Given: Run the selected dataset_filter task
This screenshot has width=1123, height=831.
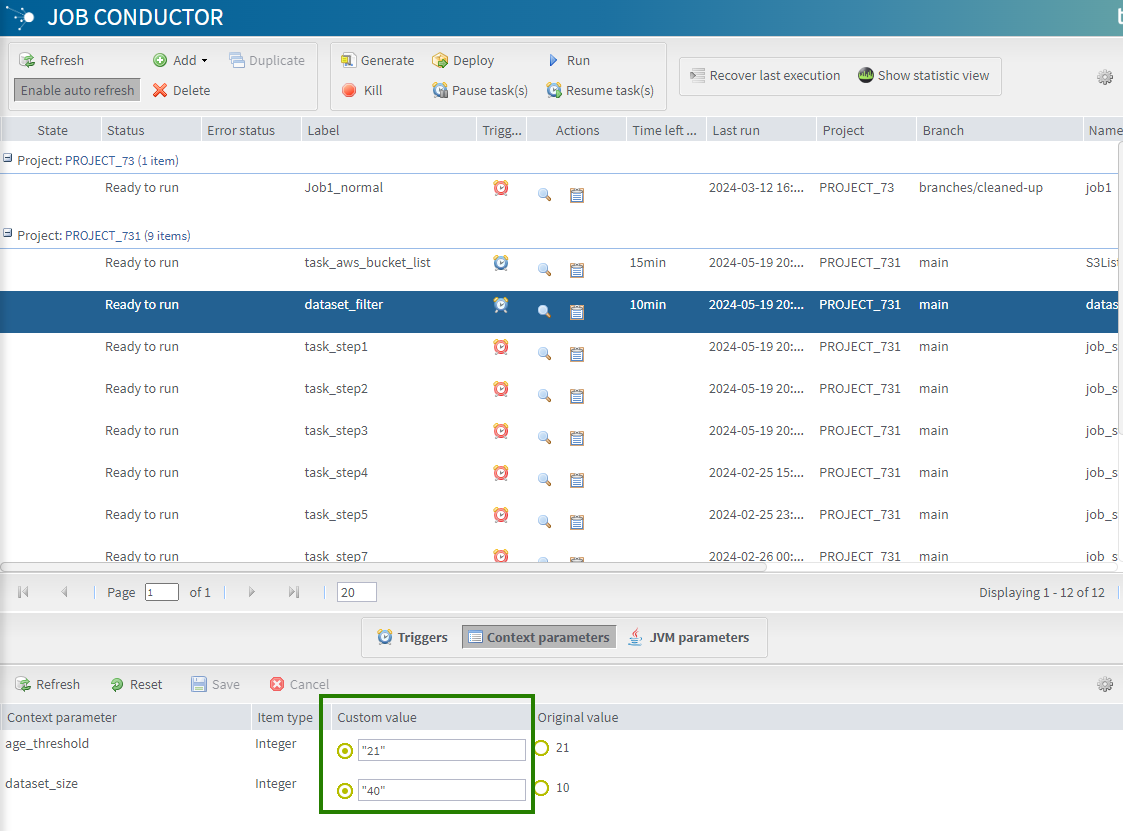Looking at the screenshot, I should (568, 60).
